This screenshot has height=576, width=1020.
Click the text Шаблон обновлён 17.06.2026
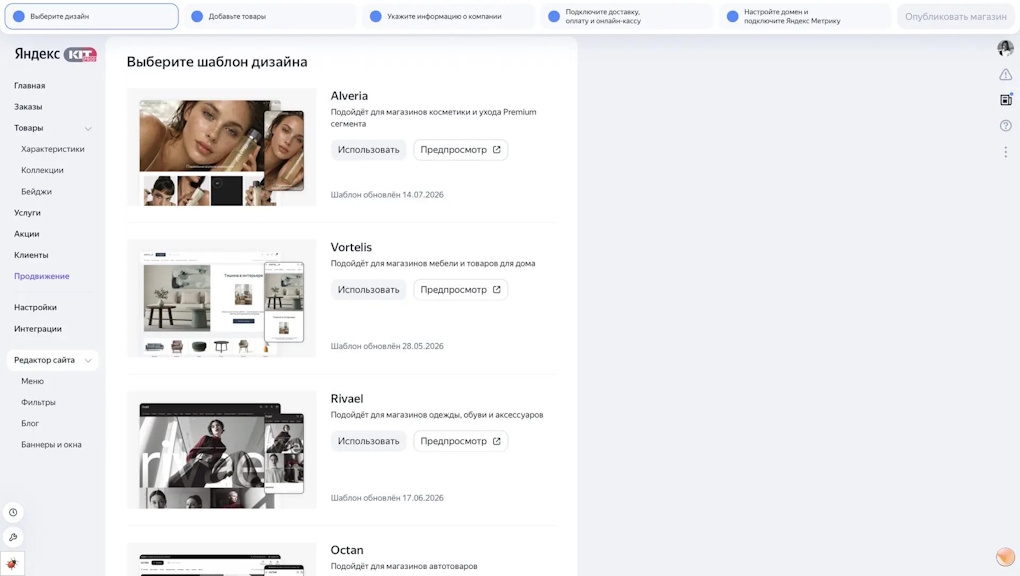click(387, 498)
